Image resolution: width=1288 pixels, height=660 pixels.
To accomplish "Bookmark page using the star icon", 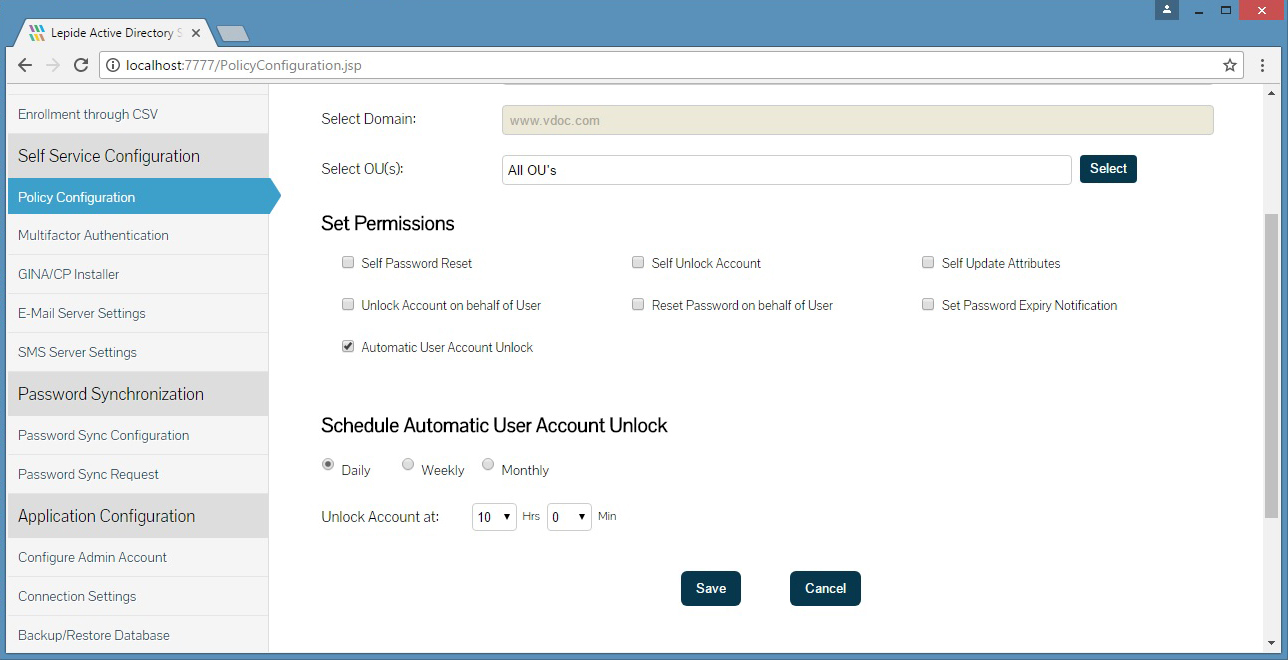I will [1230, 66].
